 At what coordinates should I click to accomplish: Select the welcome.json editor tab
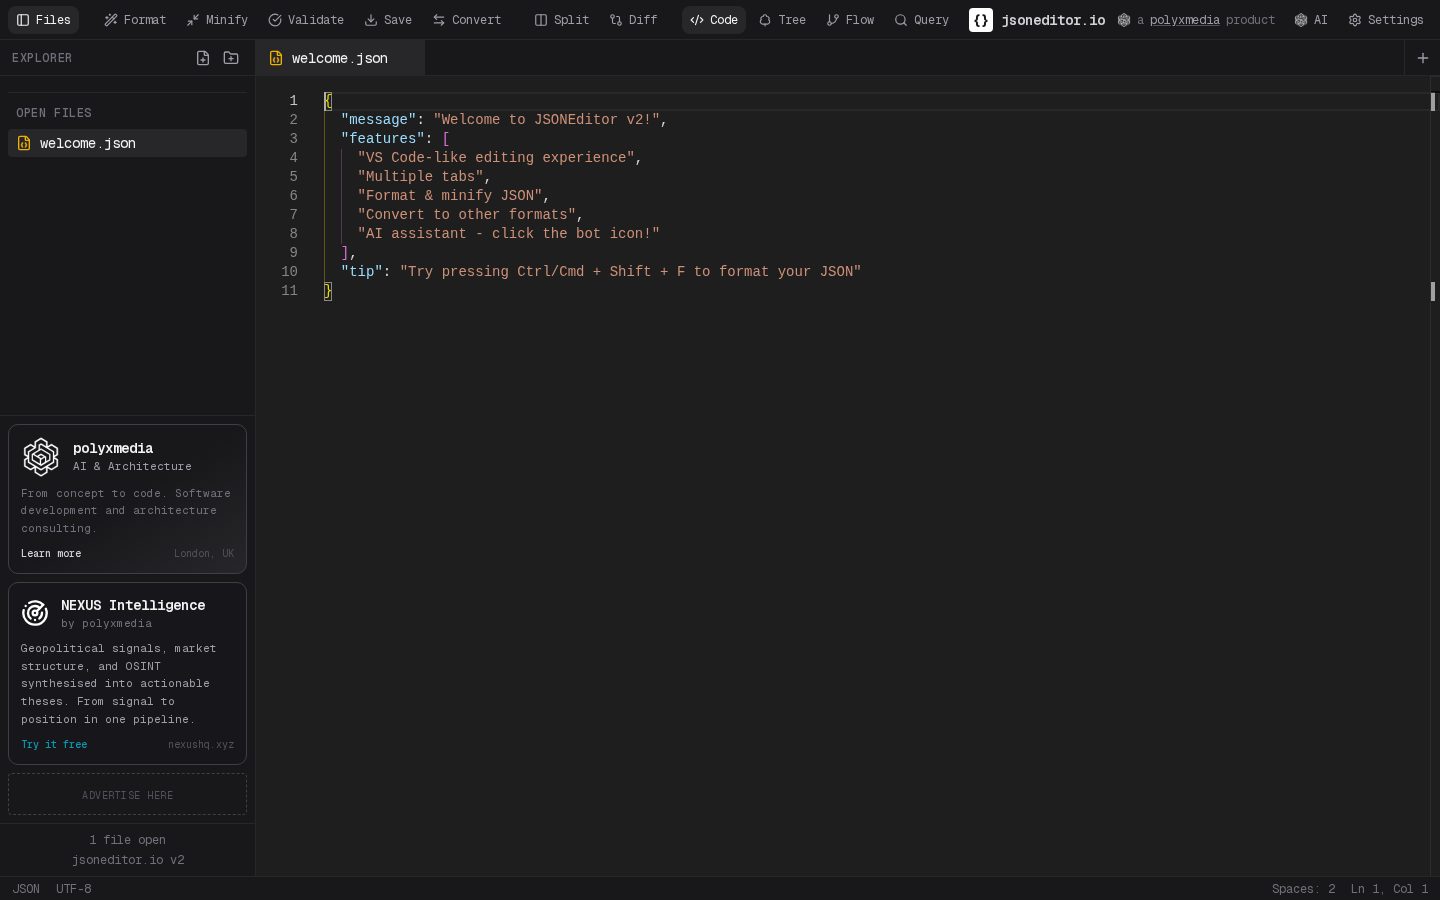click(340, 58)
